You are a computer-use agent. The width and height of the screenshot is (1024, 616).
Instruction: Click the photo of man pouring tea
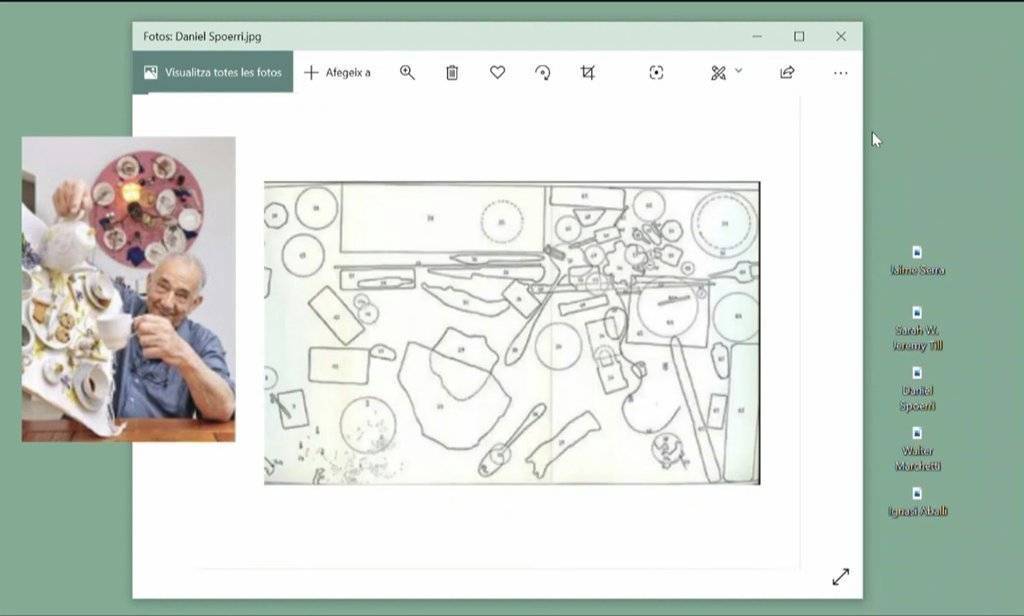pyautogui.click(x=128, y=289)
